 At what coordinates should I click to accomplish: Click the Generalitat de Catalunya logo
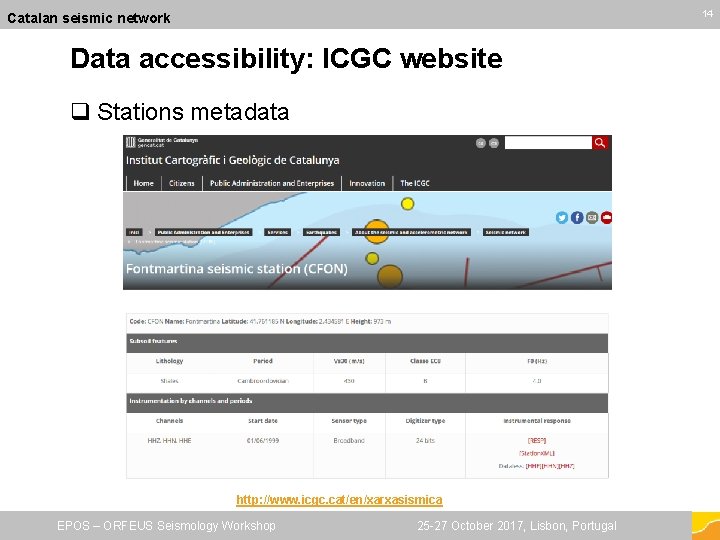tap(162, 142)
